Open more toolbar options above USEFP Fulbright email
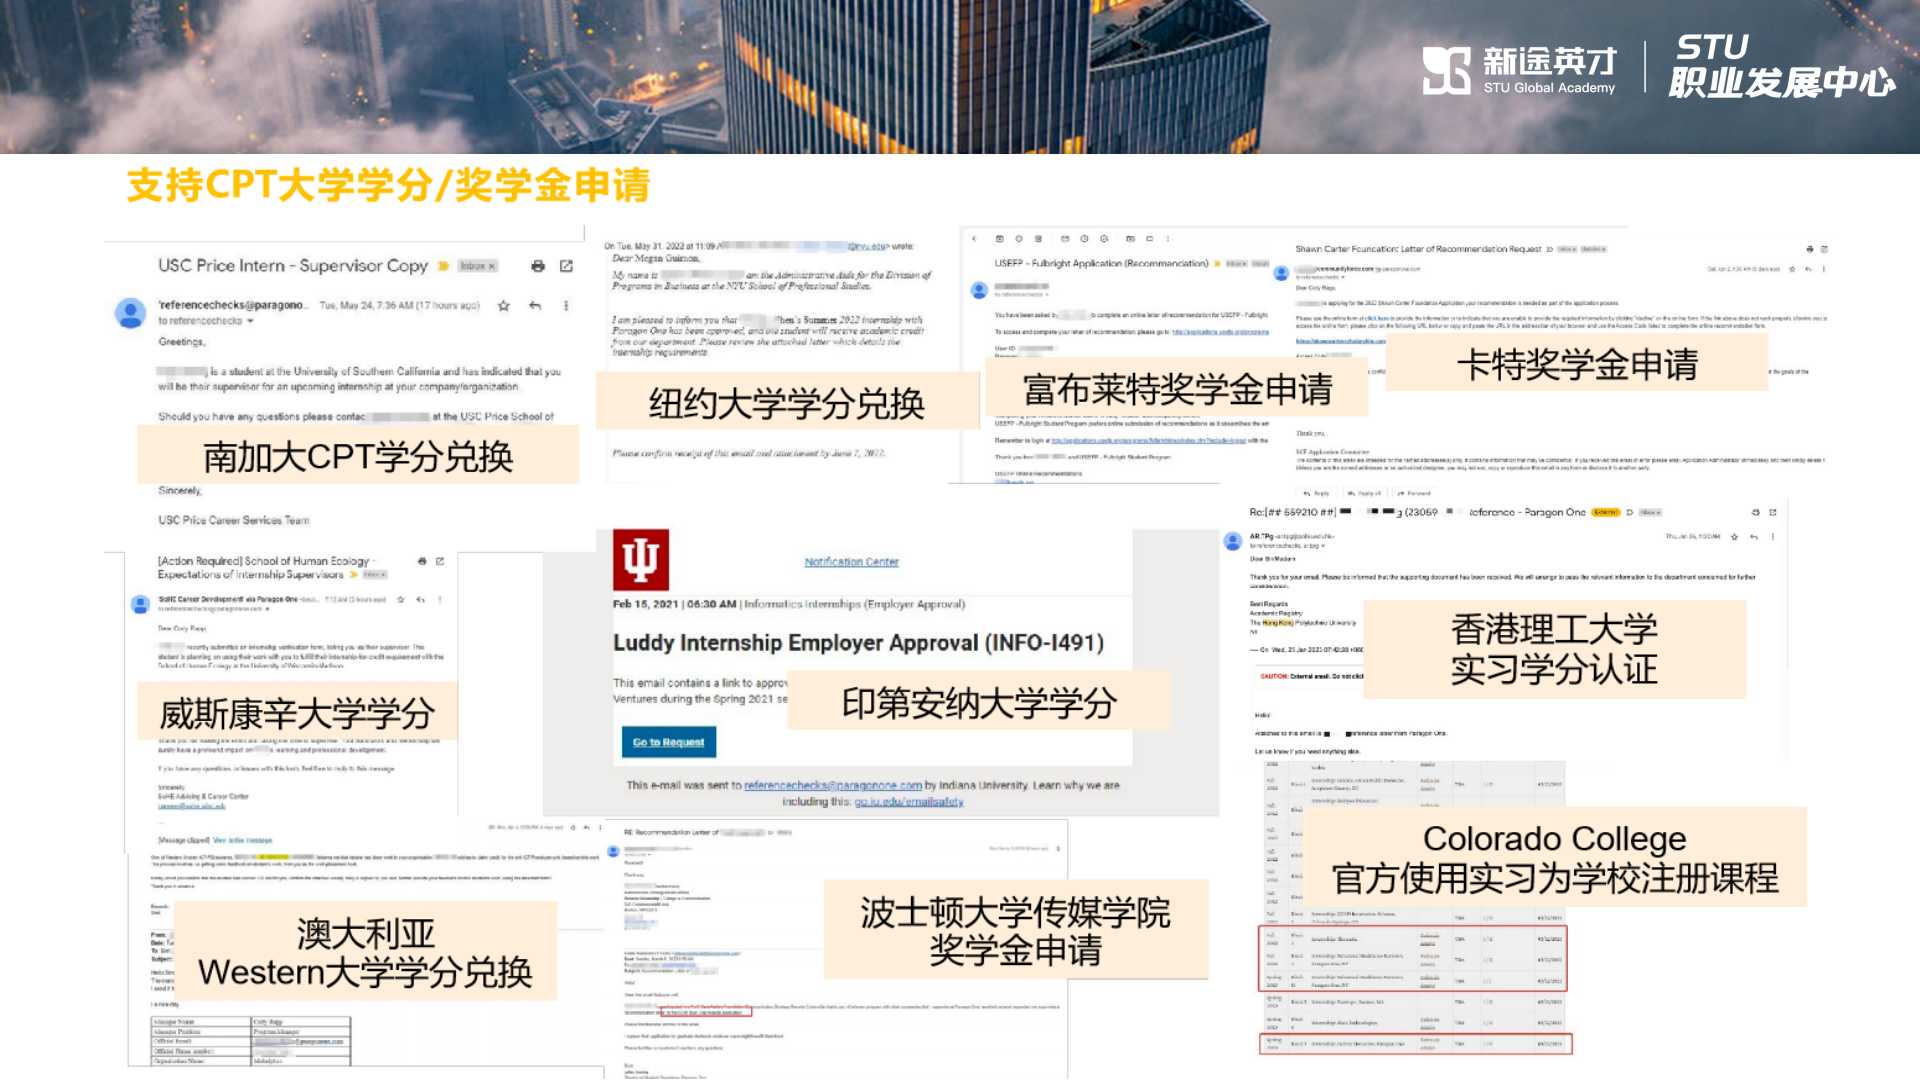 tap(1168, 239)
